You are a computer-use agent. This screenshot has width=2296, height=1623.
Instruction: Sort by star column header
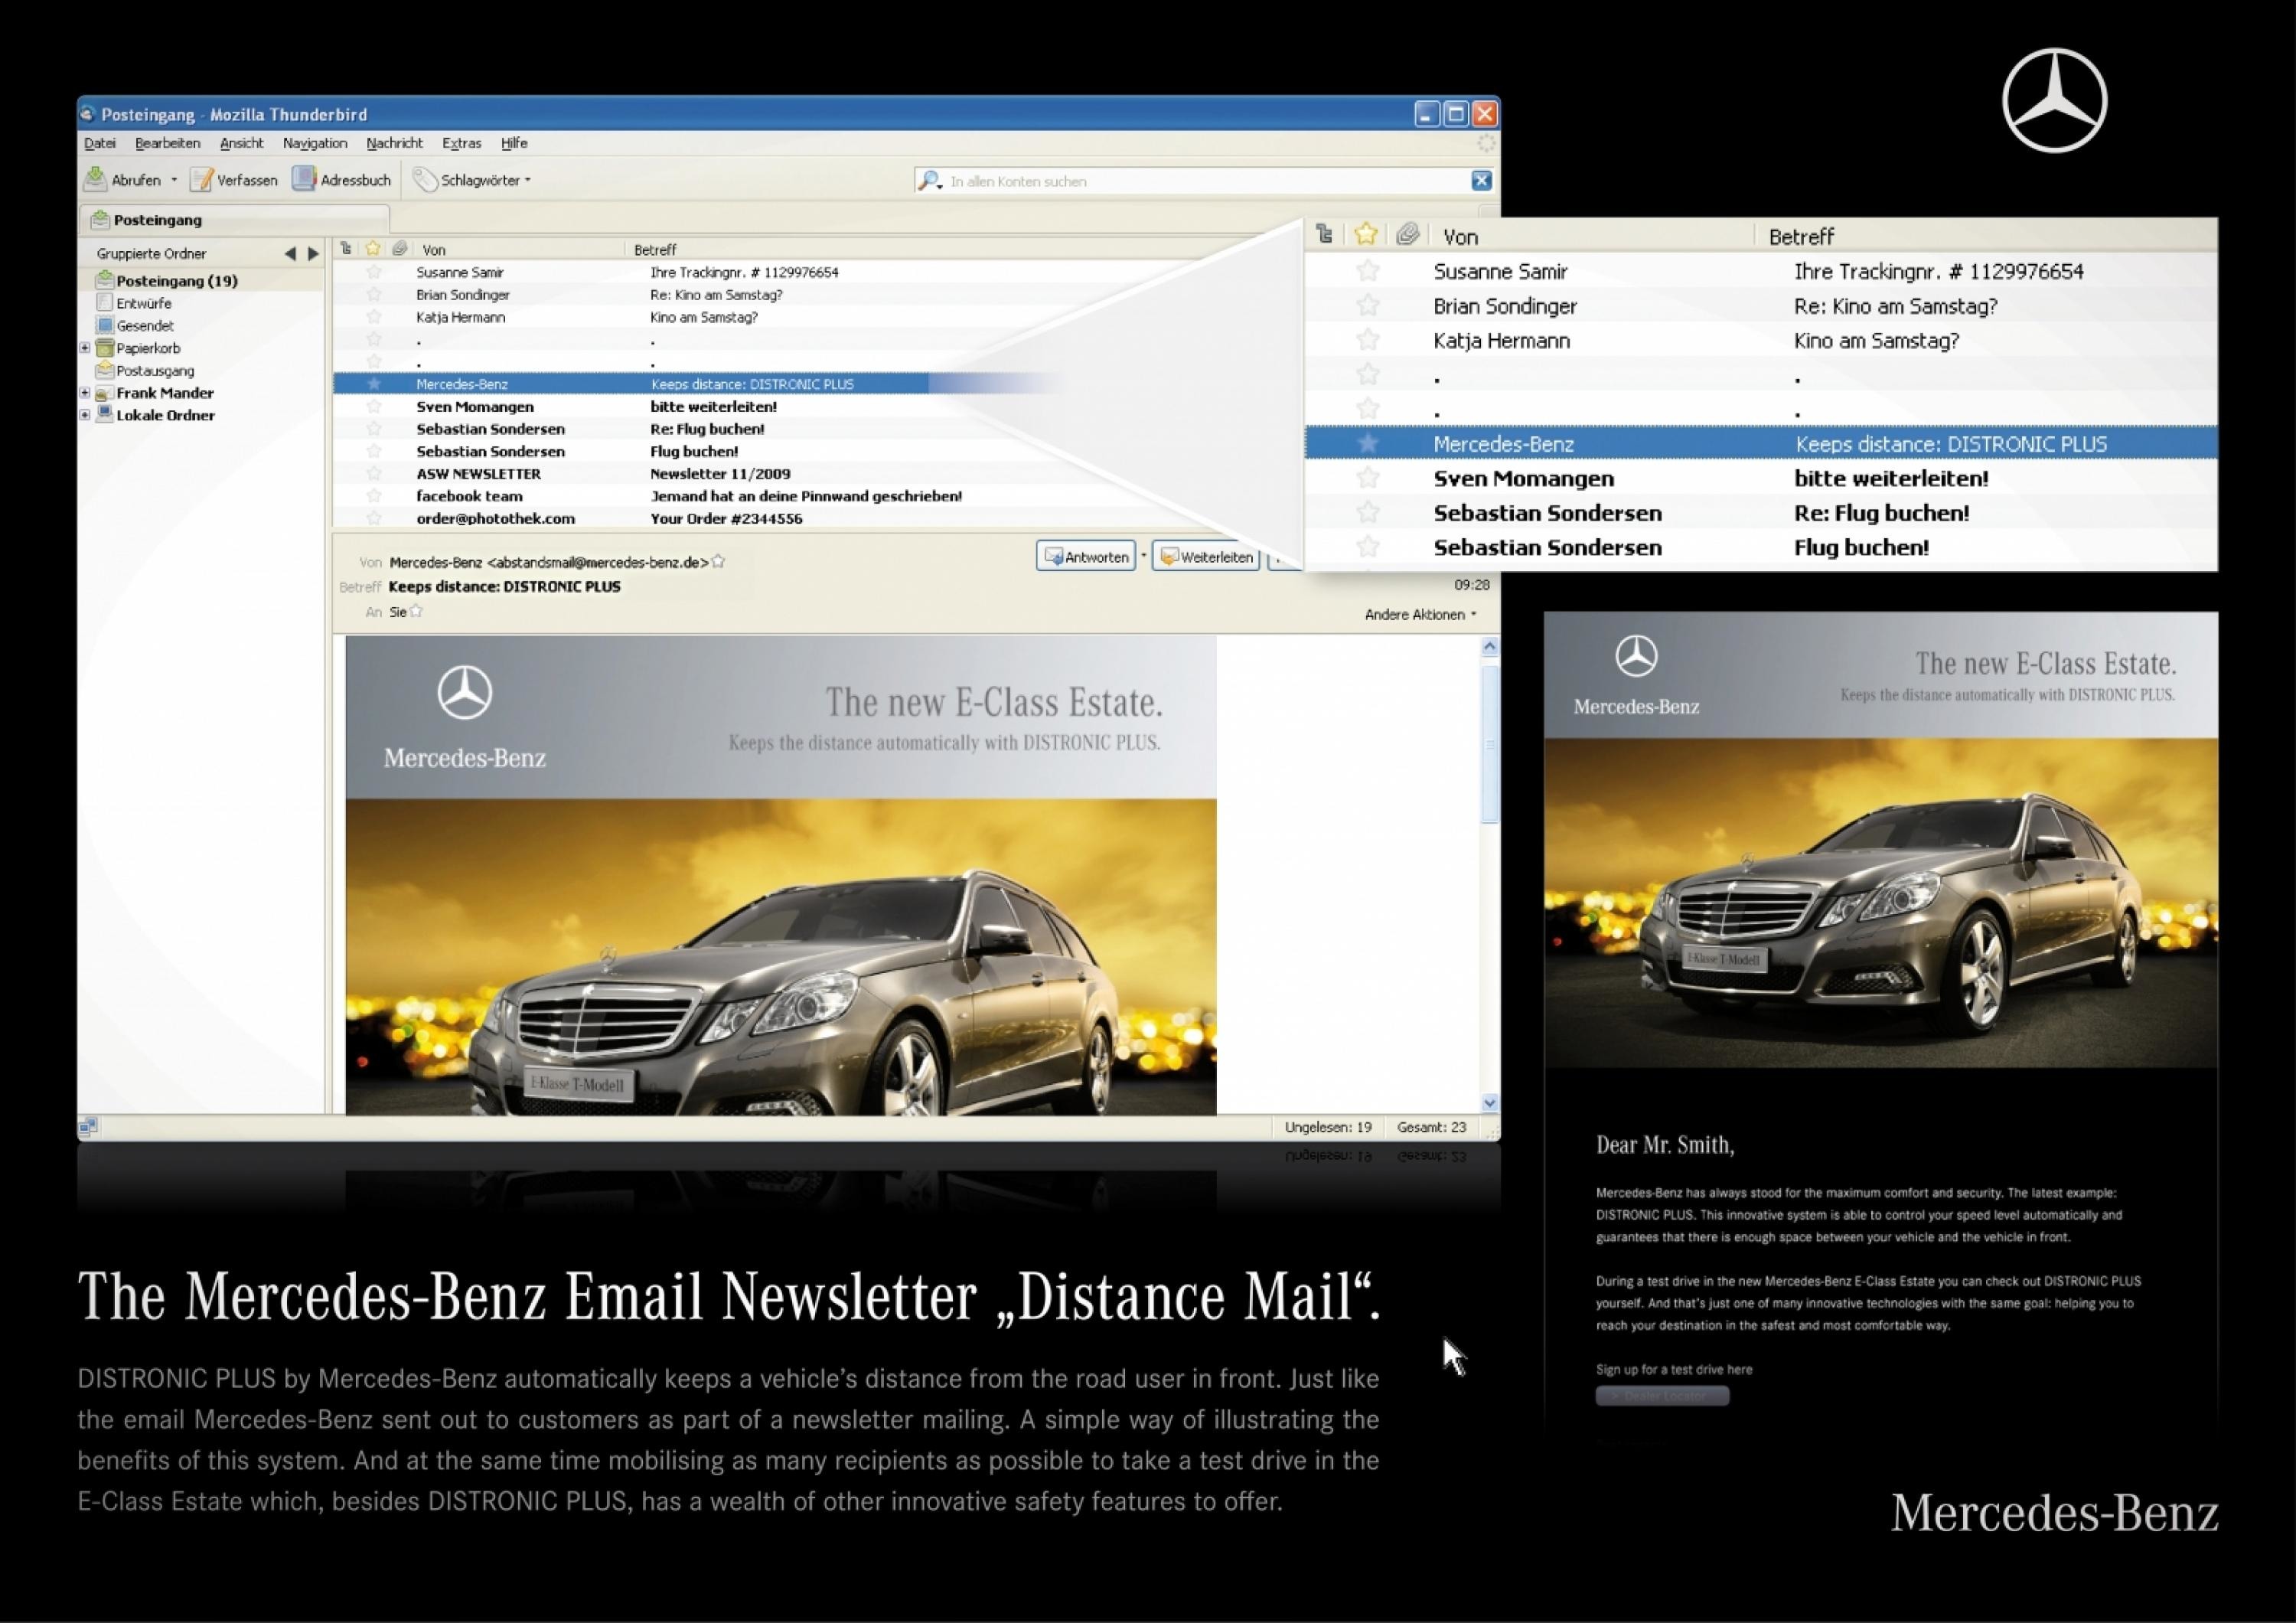click(373, 248)
